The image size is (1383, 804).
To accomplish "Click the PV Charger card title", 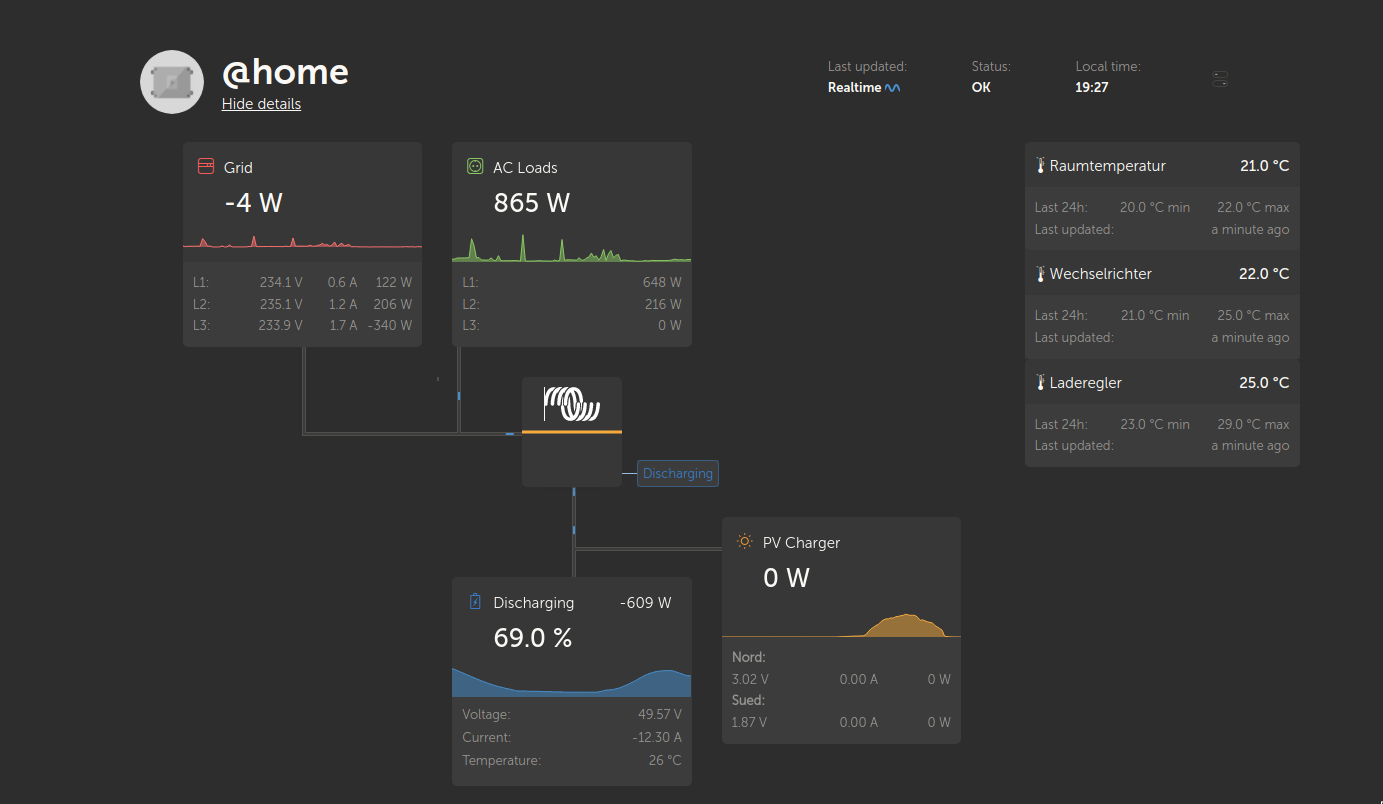I will pyautogui.click(x=801, y=543).
